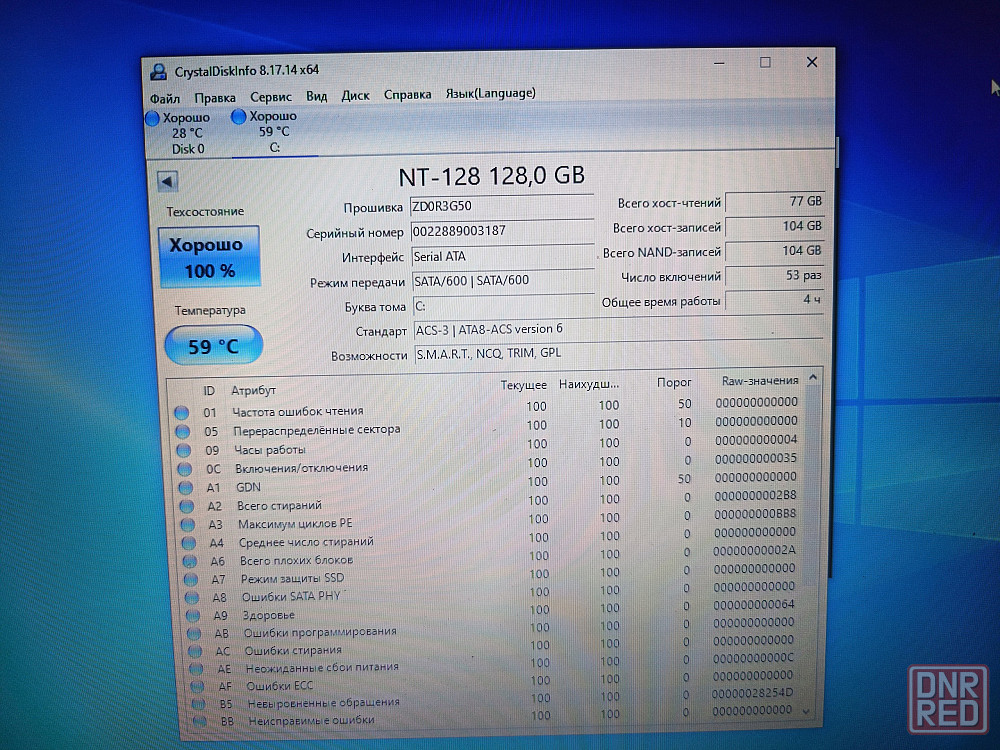Click status circle for A9 Здоровье
The height and width of the screenshot is (750, 1000).
tap(193, 616)
